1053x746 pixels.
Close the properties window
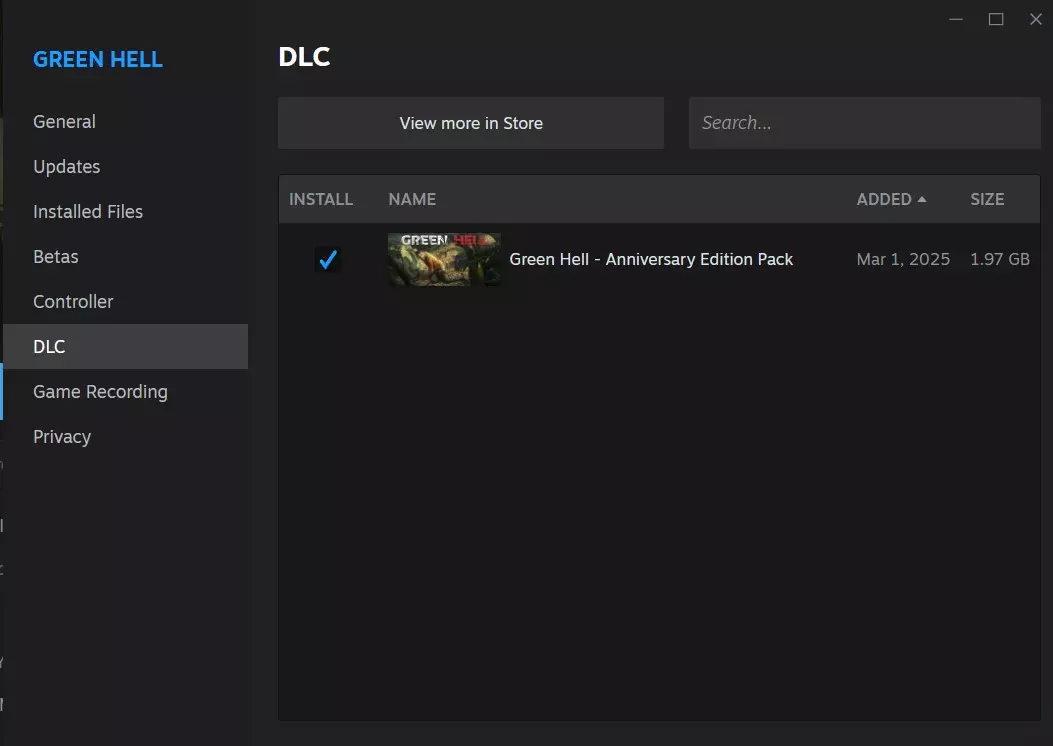point(1036,19)
